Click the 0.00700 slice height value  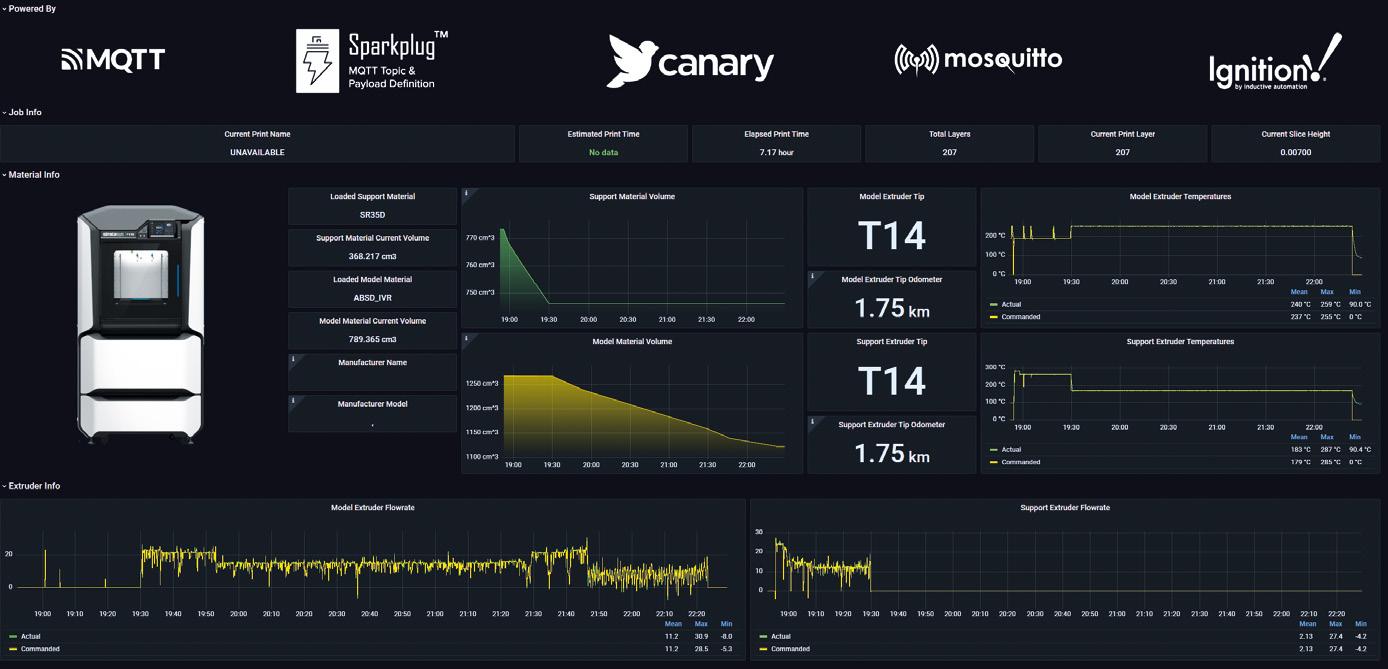(1295, 152)
